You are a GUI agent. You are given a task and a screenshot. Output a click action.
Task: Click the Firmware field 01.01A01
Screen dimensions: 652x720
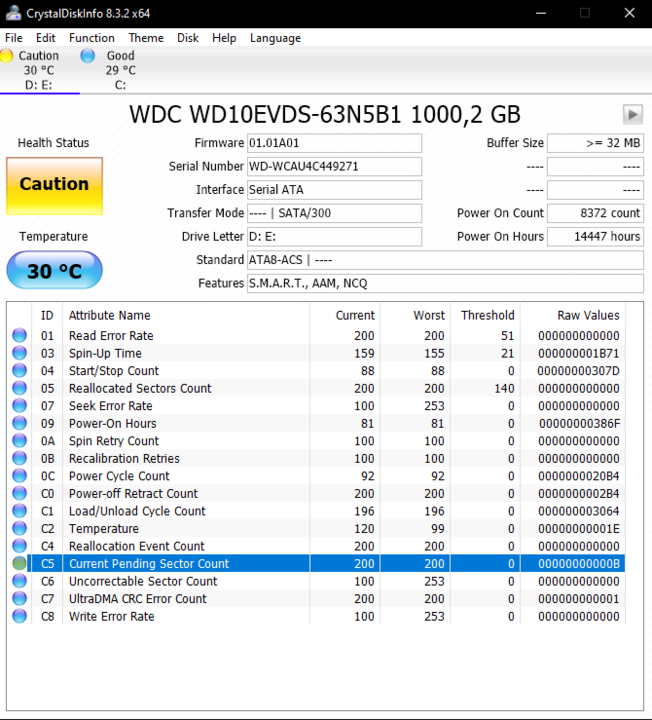(x=334, y=143)
